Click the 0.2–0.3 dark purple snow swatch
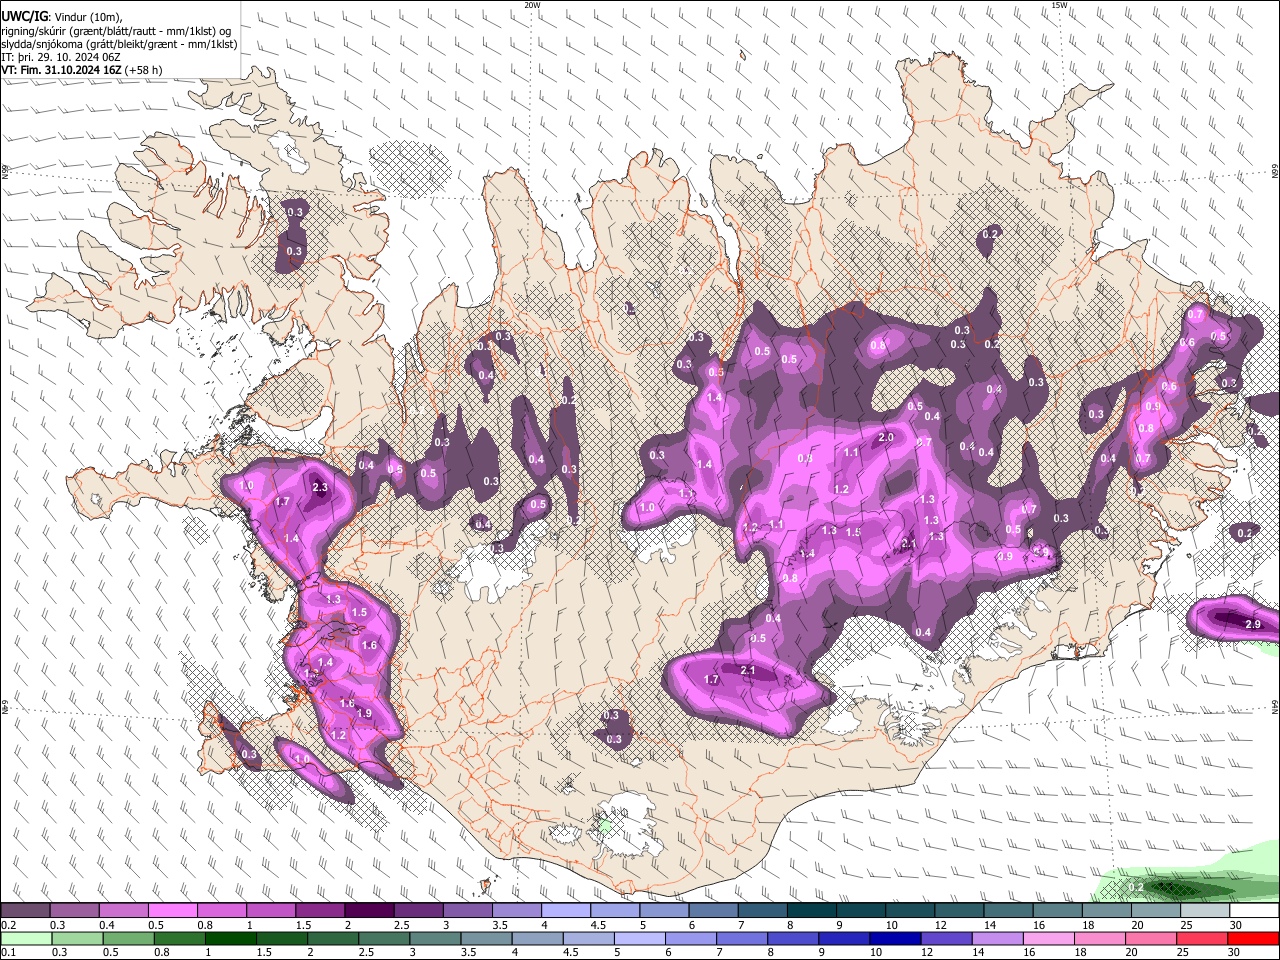This screenshot has width=1280, height=960. click(26, 910)
